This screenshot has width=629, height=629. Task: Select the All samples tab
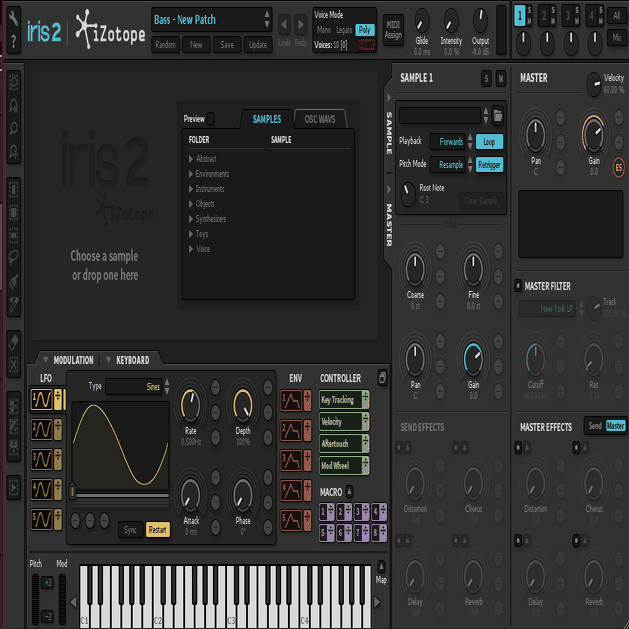(x=617, y=16)
